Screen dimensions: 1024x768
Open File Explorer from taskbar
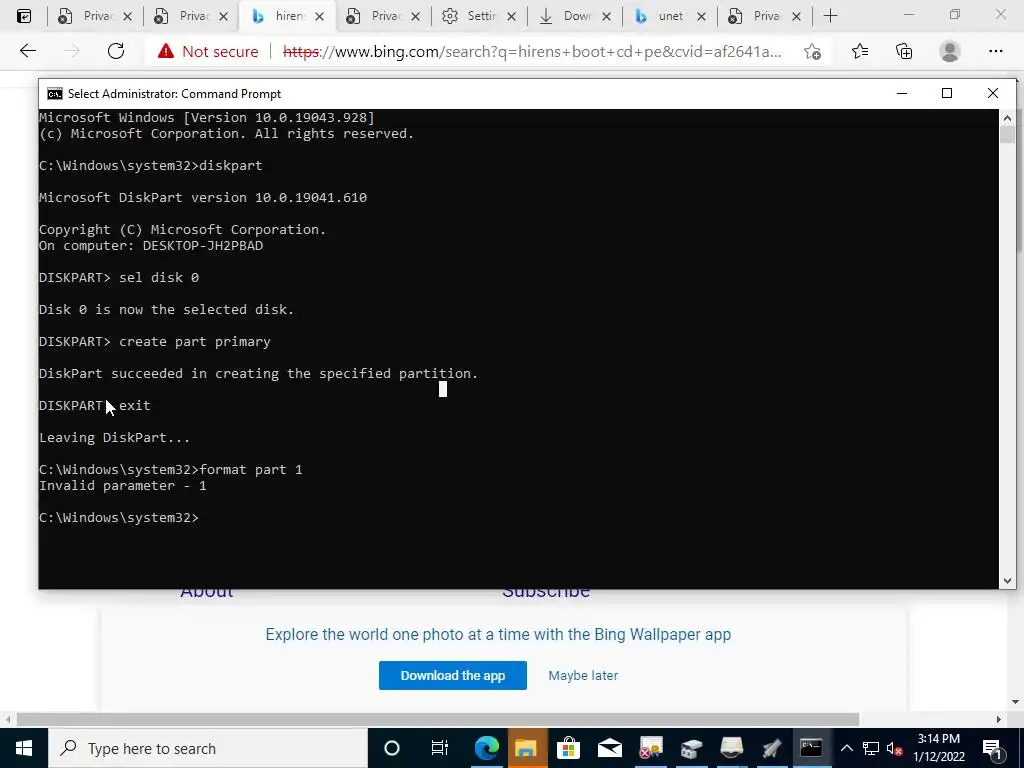[x=526, y=748]
